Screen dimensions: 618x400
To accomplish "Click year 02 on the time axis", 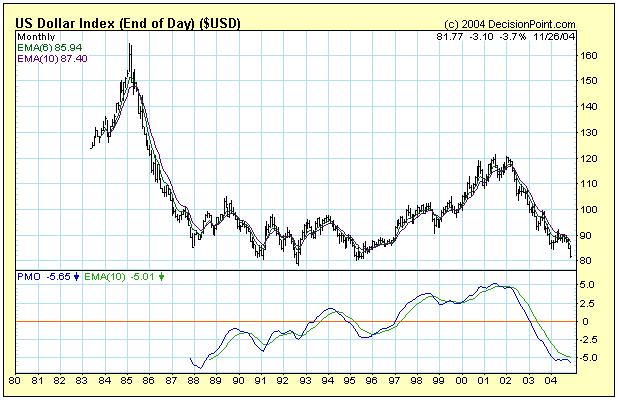I will pyautogui.click(x=506, y=381).
